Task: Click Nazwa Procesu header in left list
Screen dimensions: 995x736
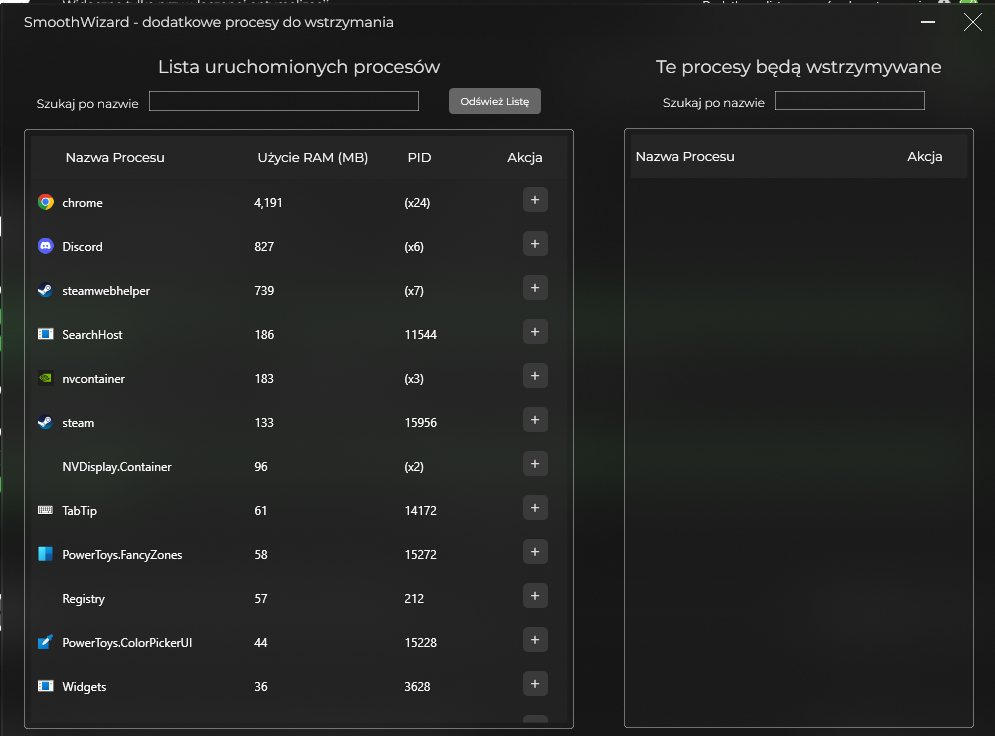Action: click(x=115, y=157)
